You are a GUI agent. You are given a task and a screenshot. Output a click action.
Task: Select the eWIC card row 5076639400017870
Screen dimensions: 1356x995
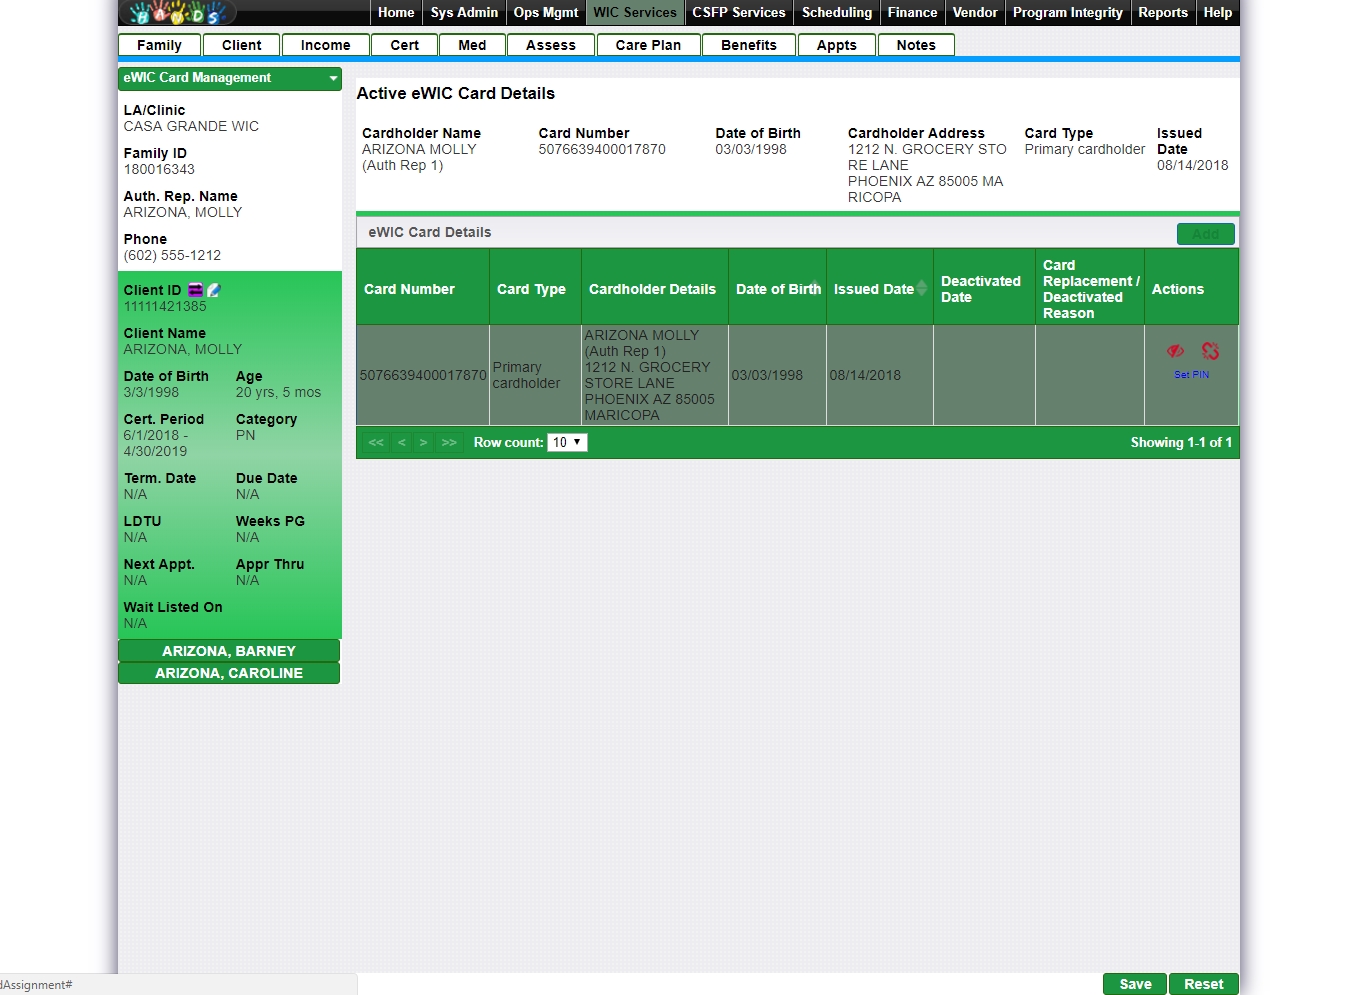click(423, 375)
